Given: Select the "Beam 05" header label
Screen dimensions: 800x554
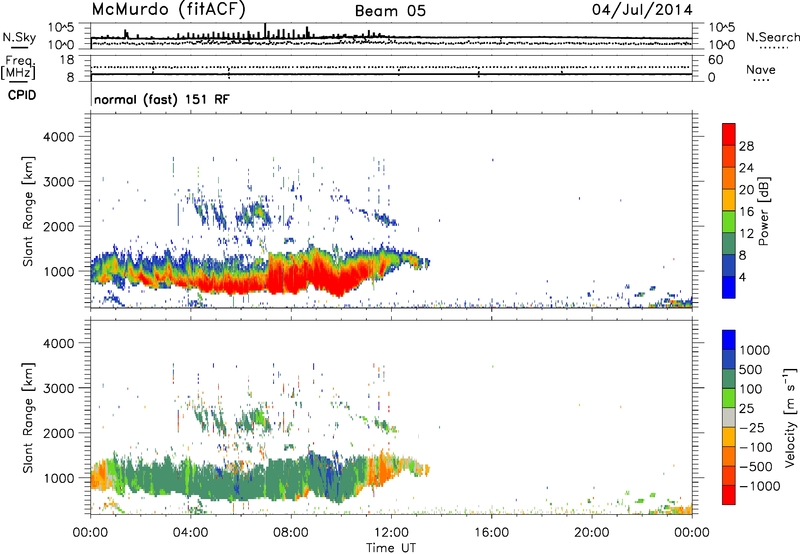Looking at the screenshot, I should click(390, 11).
